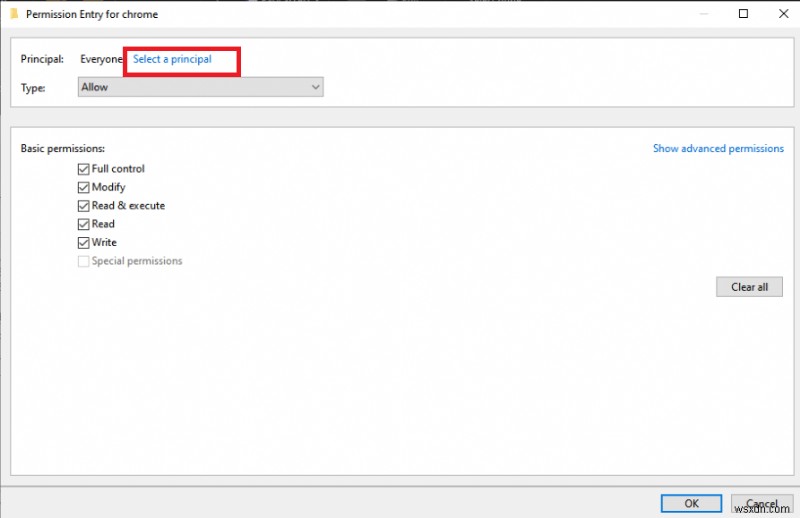Click the Permission Entry for chrome title
The height and width of the screenshot is (518, 800).
(92, 14)
